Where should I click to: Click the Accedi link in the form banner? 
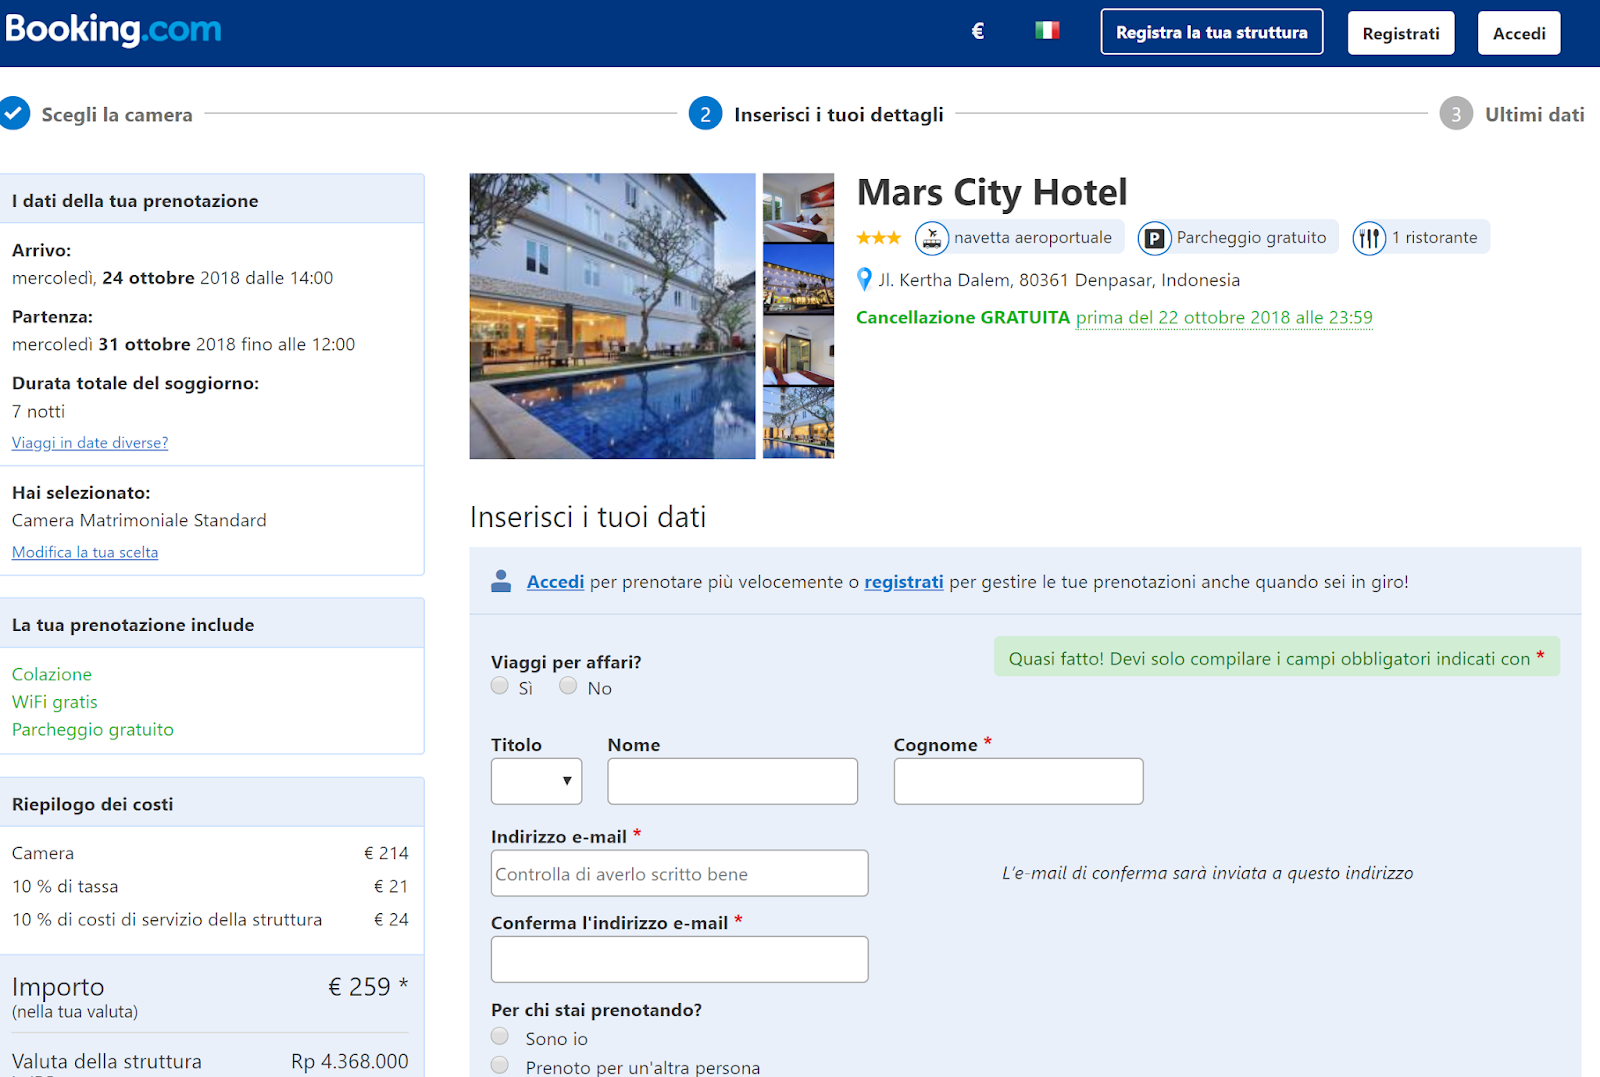tap(555, 582)
